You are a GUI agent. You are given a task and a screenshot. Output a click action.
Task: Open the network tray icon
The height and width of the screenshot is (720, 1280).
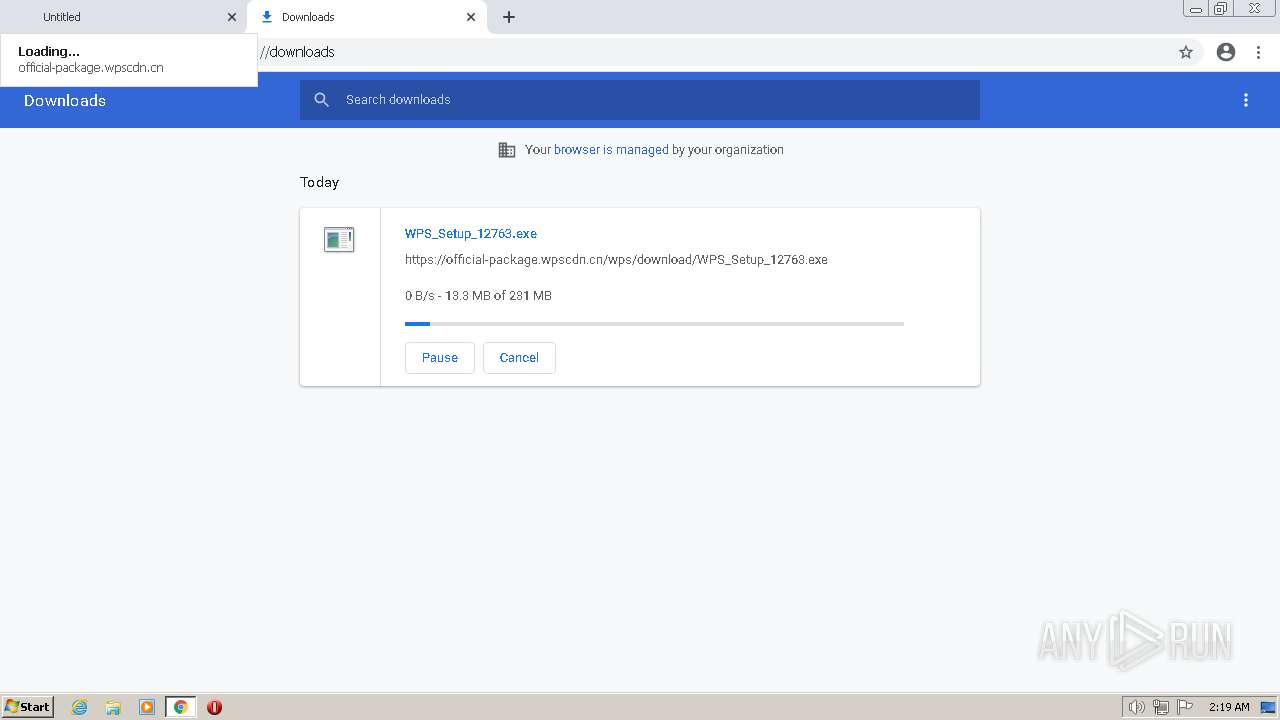pos(1161,707)
